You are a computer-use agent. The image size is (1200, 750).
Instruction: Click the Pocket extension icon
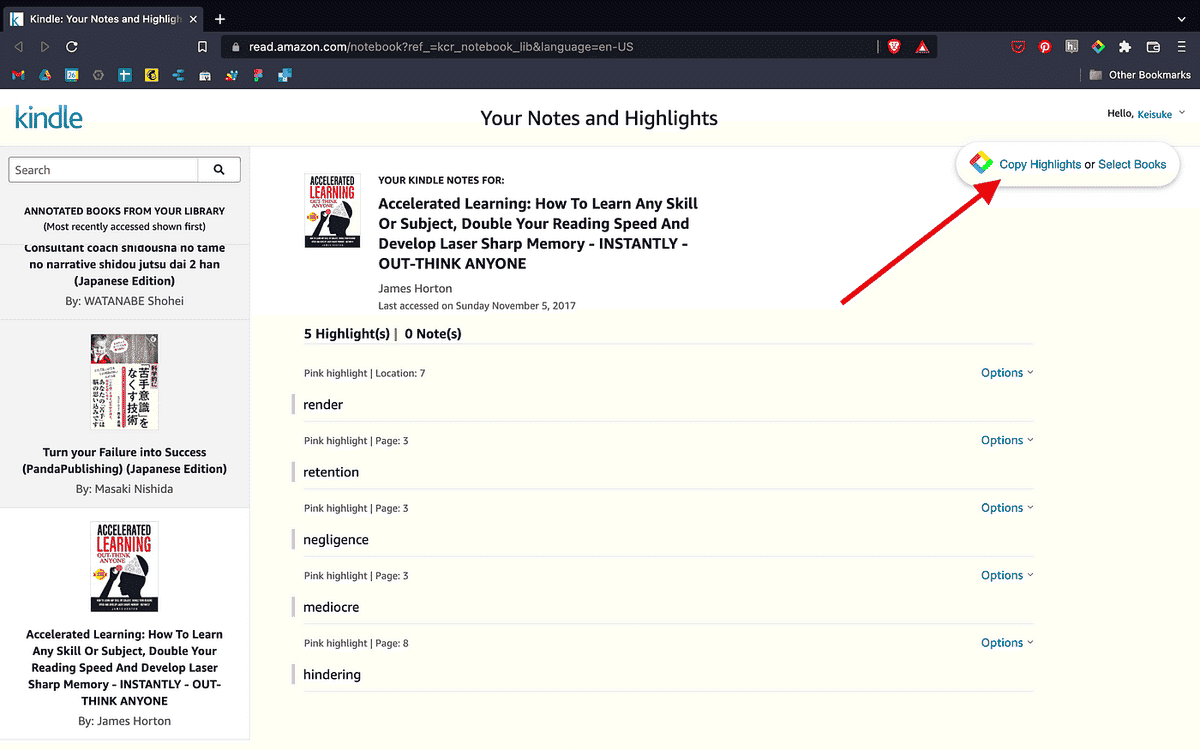[x=1018, y=47]
